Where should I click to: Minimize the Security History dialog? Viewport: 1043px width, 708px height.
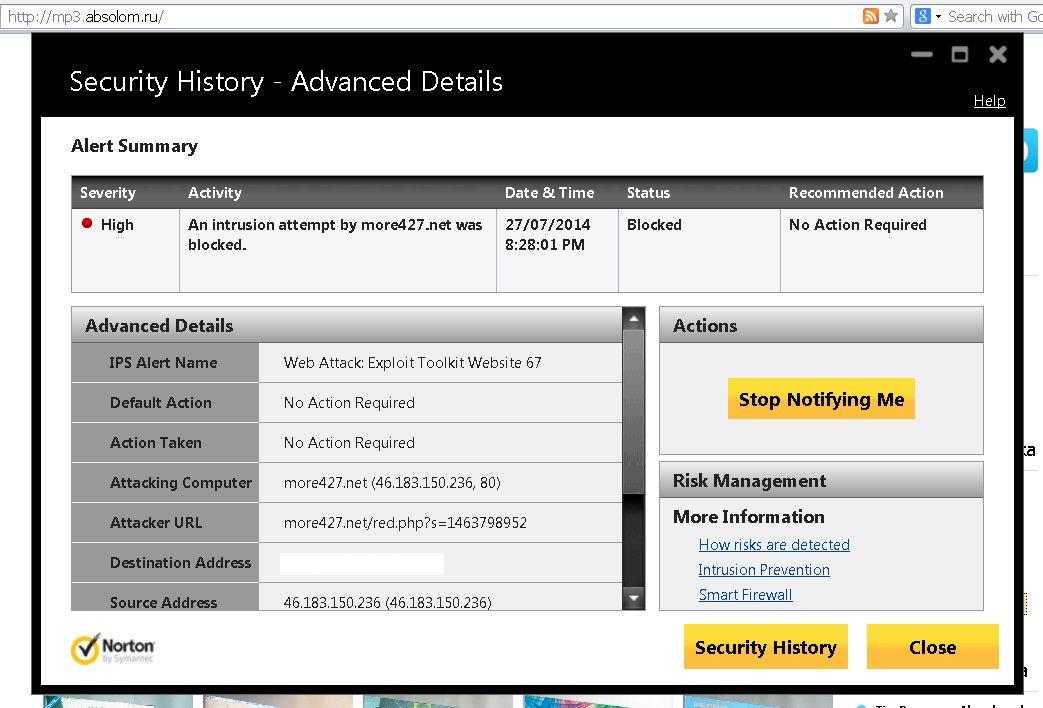(922, 55)
